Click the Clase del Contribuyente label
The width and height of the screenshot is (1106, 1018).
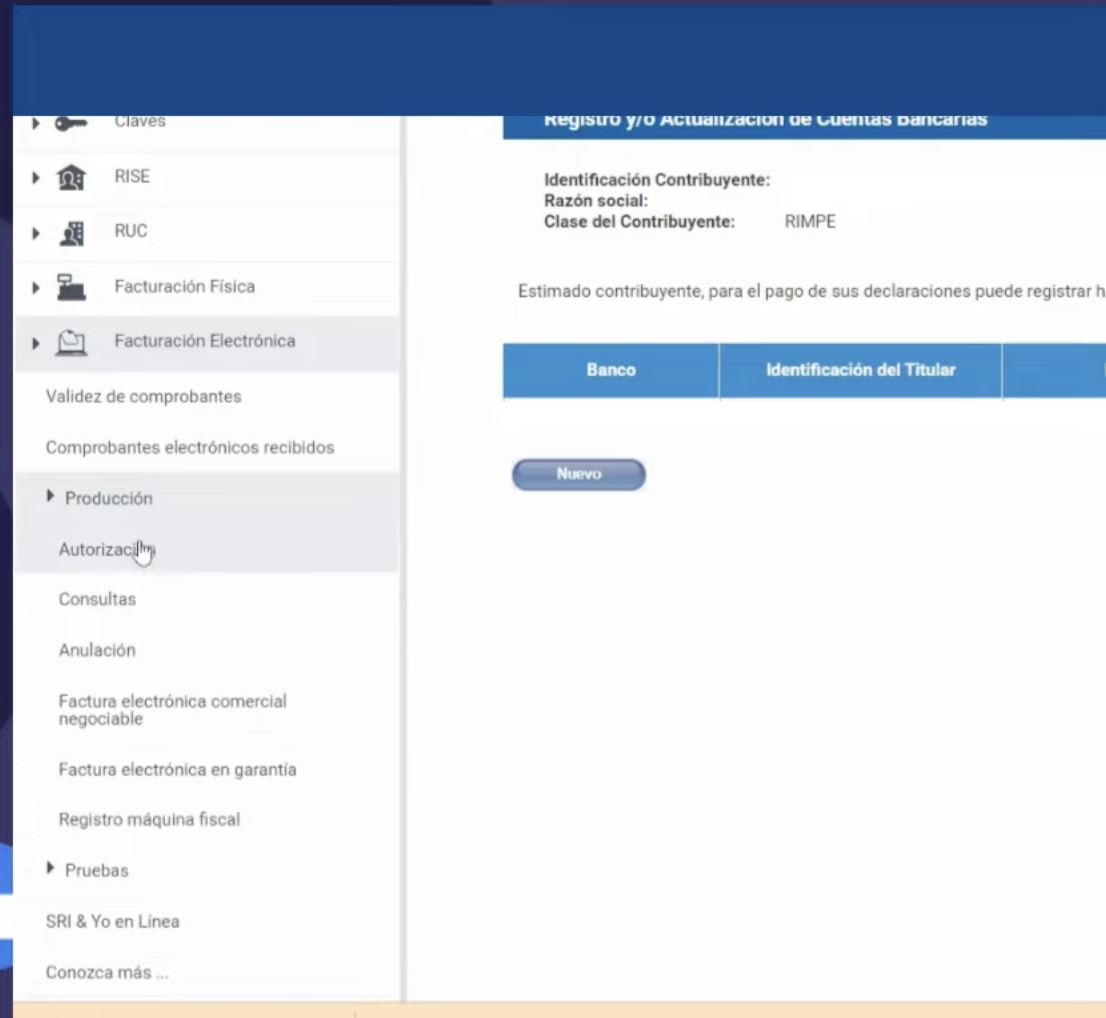point(639,222)
